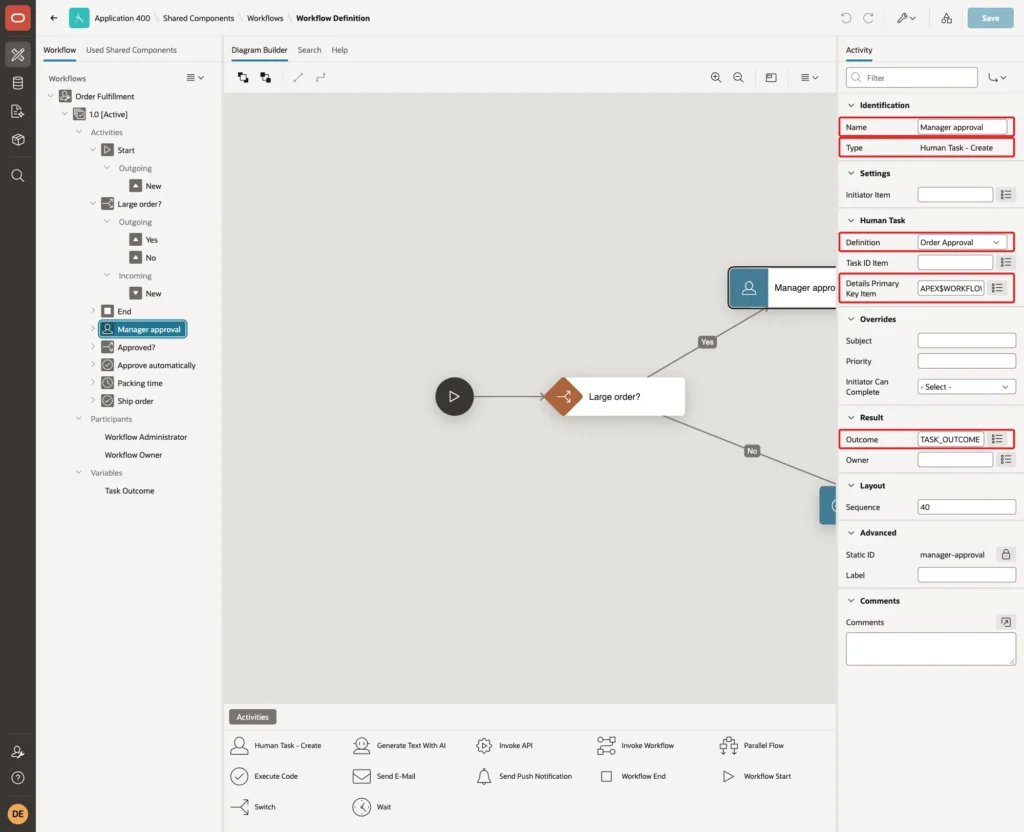
Task: Open the Workflows tree options menu
Action: click(195, 78)
